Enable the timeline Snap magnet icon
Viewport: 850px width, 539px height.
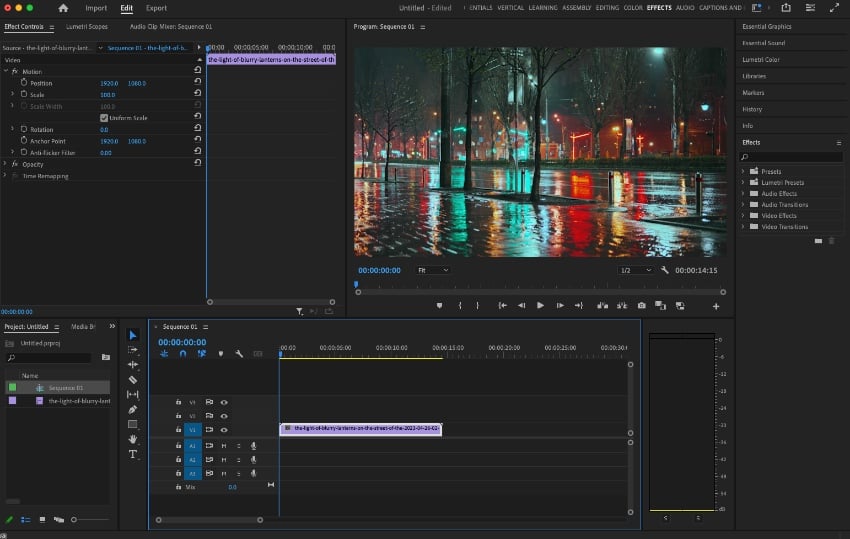pos(182,353)
